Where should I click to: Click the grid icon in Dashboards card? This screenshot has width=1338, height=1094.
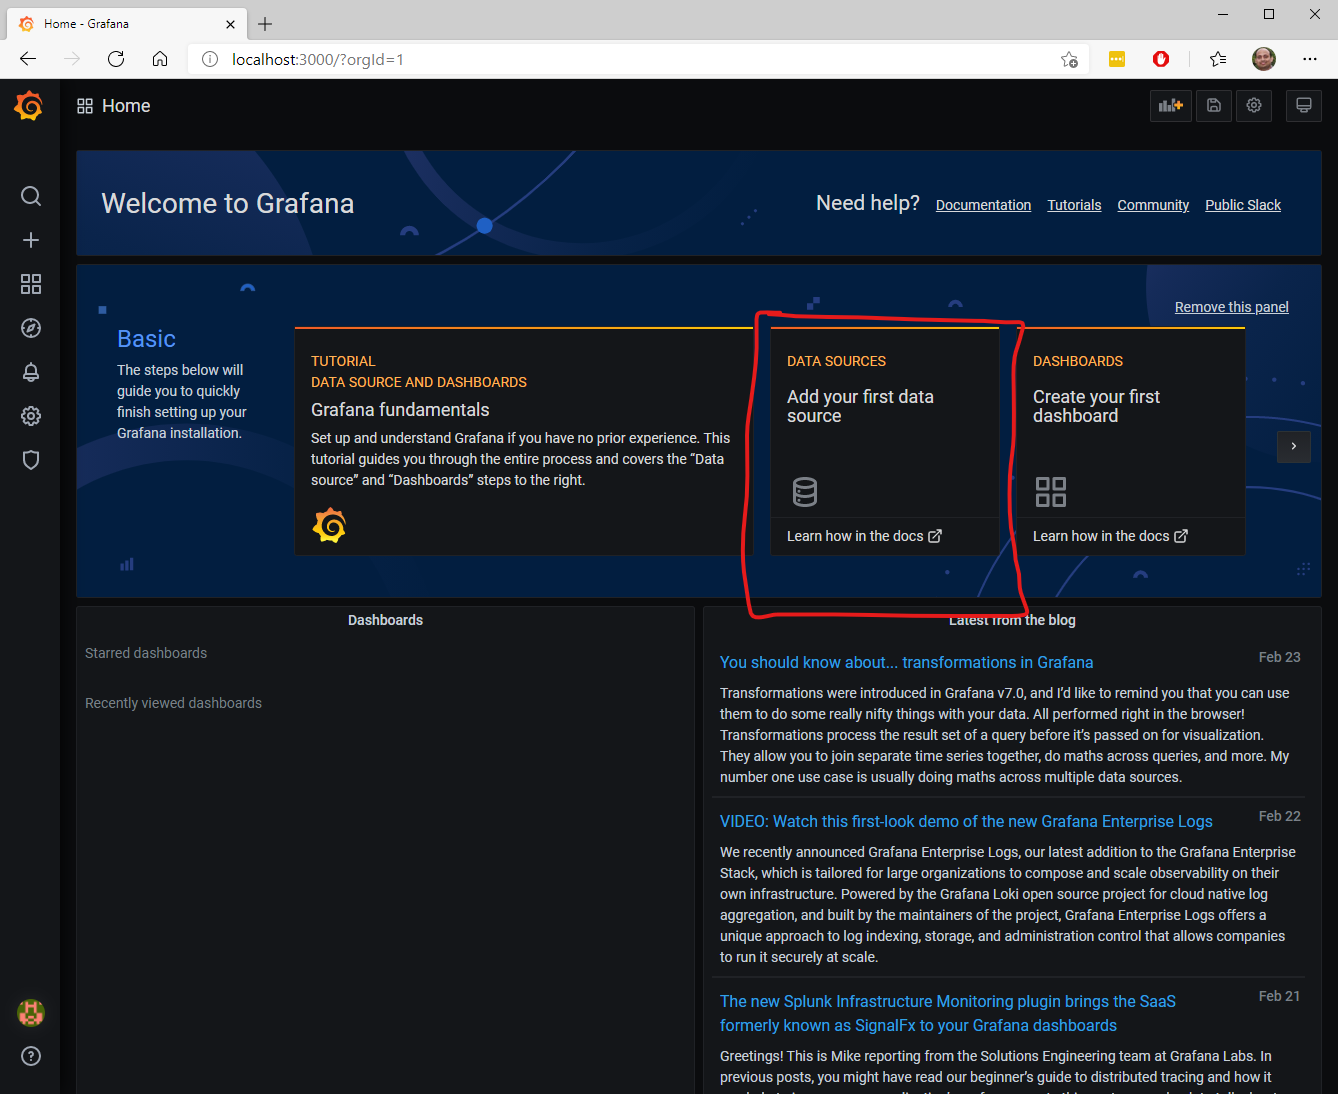coord(1051,492)
